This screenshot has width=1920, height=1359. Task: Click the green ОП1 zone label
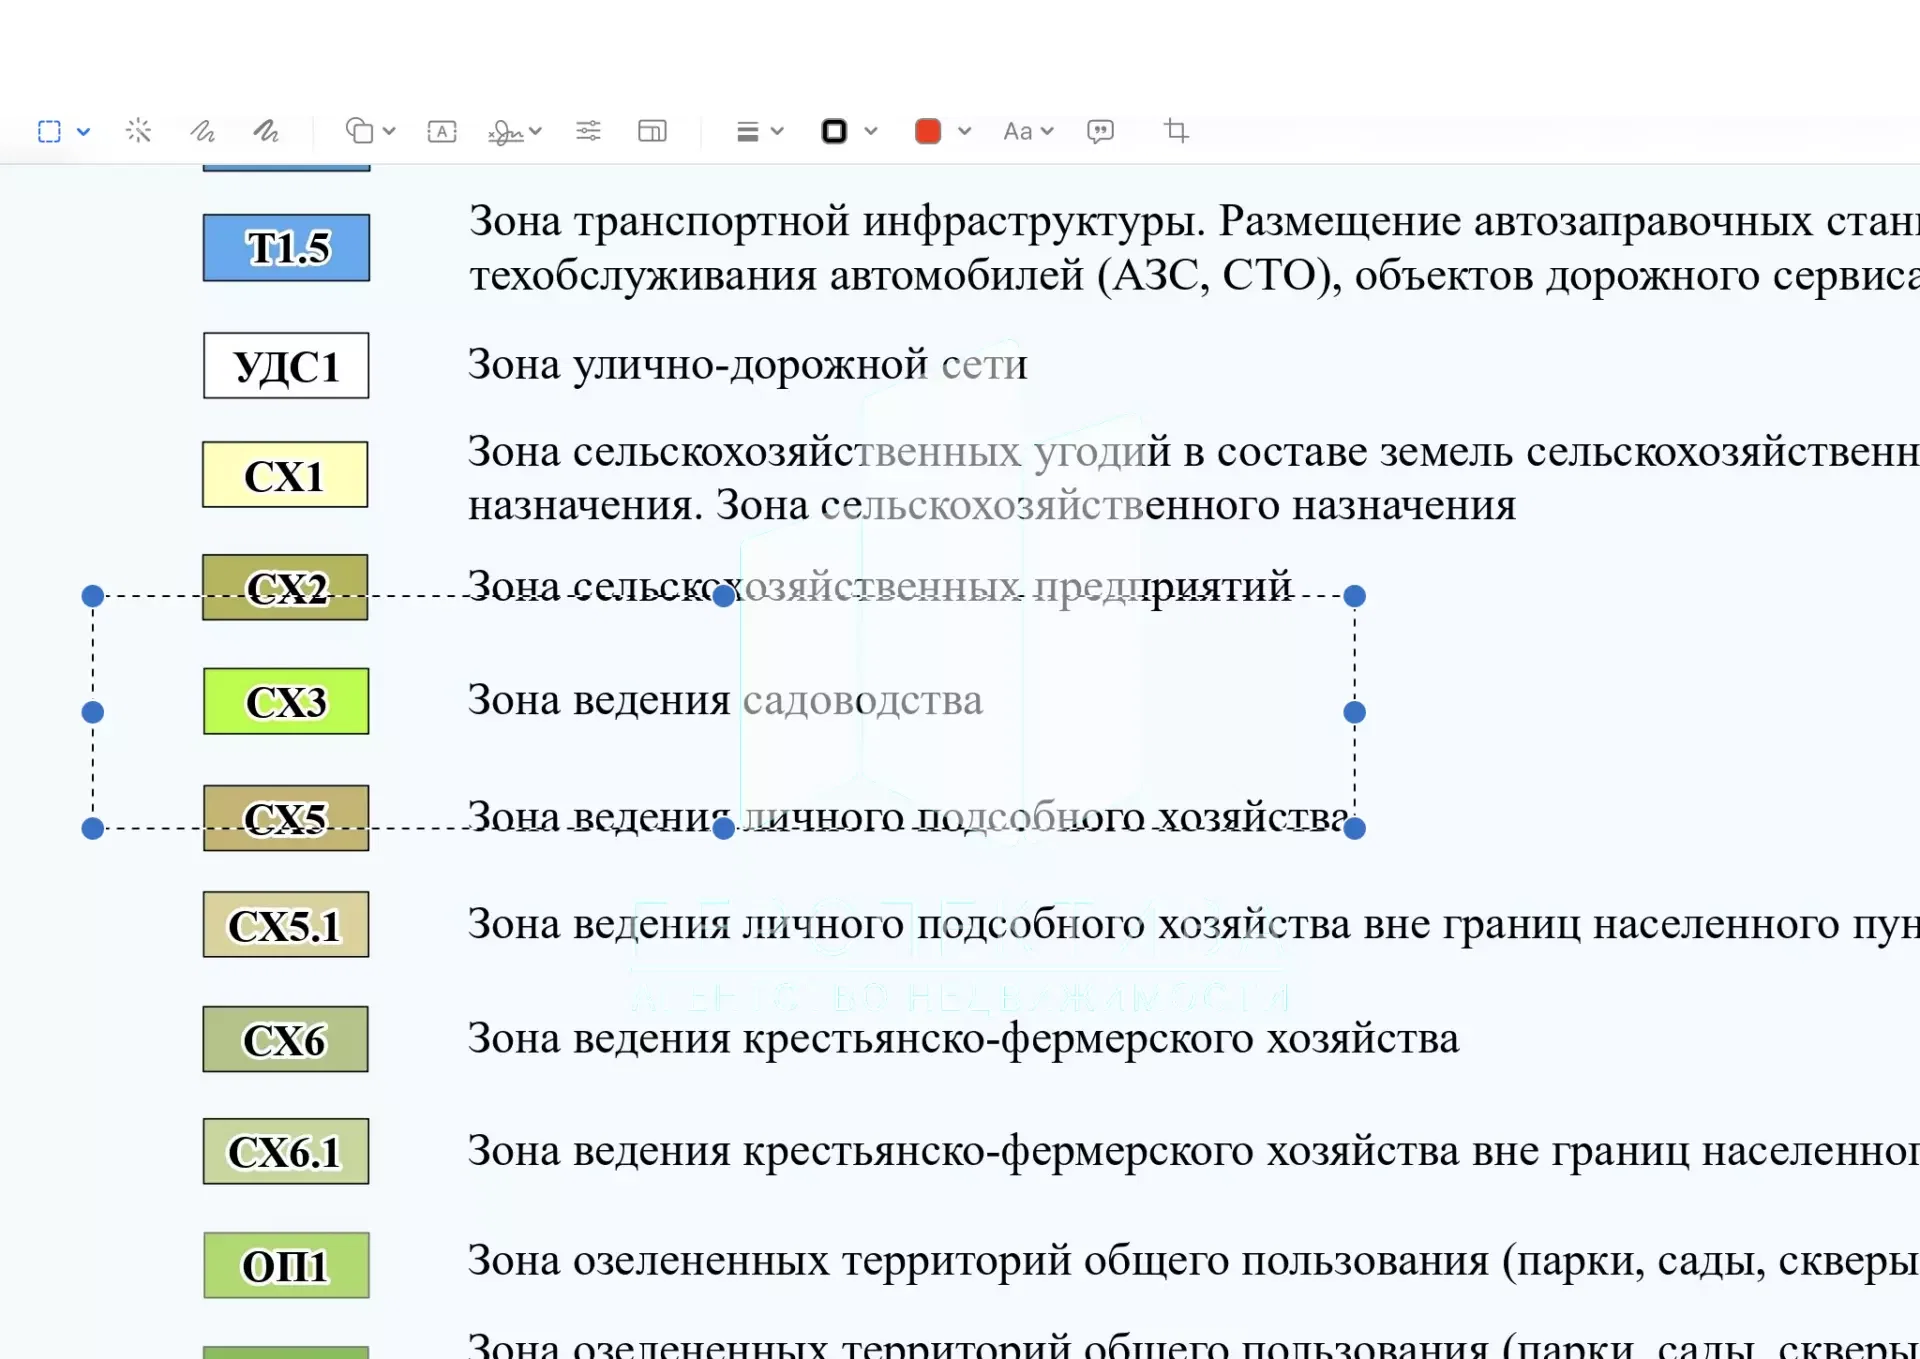point(286,1266)
